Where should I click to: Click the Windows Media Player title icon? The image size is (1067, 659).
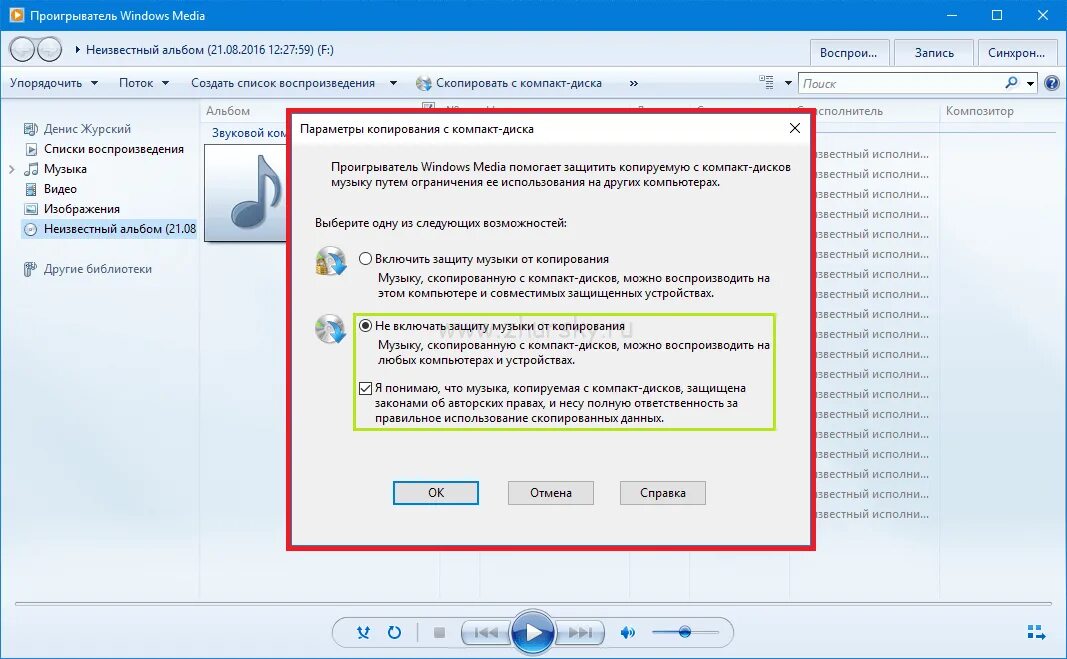click(x=16, y=15)
